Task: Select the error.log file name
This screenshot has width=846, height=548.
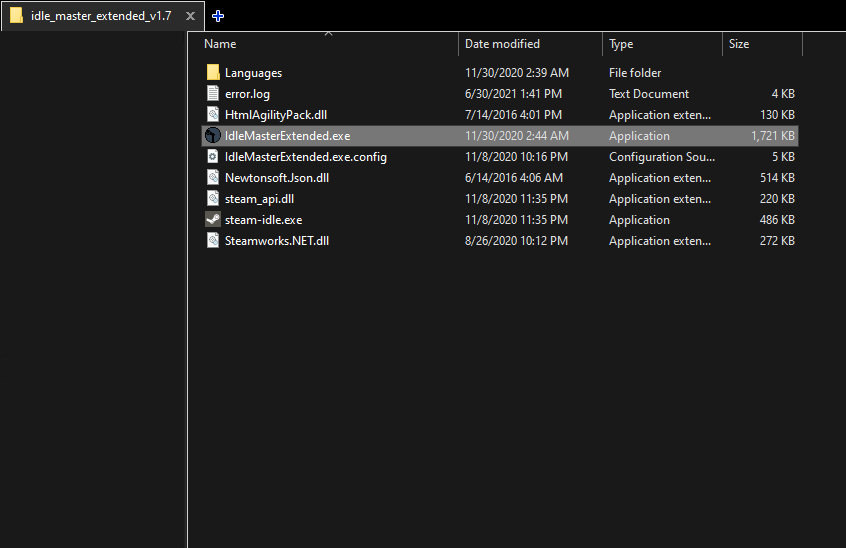Action: pos(247,94)
